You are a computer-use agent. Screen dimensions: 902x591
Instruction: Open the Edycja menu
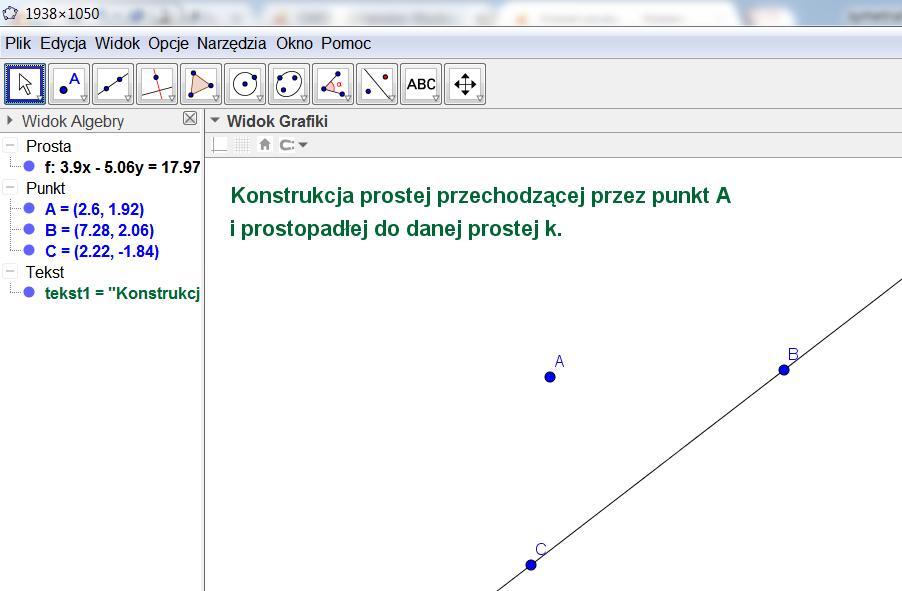(63, 44)
